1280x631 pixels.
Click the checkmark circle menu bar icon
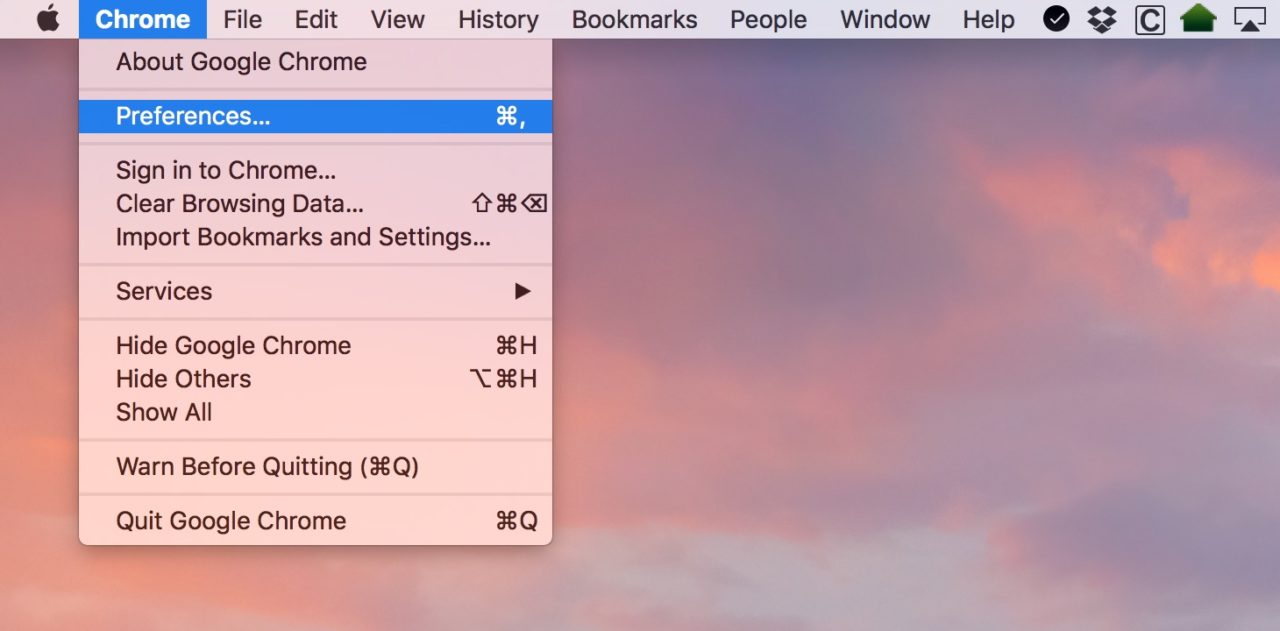coord(1056,19)
